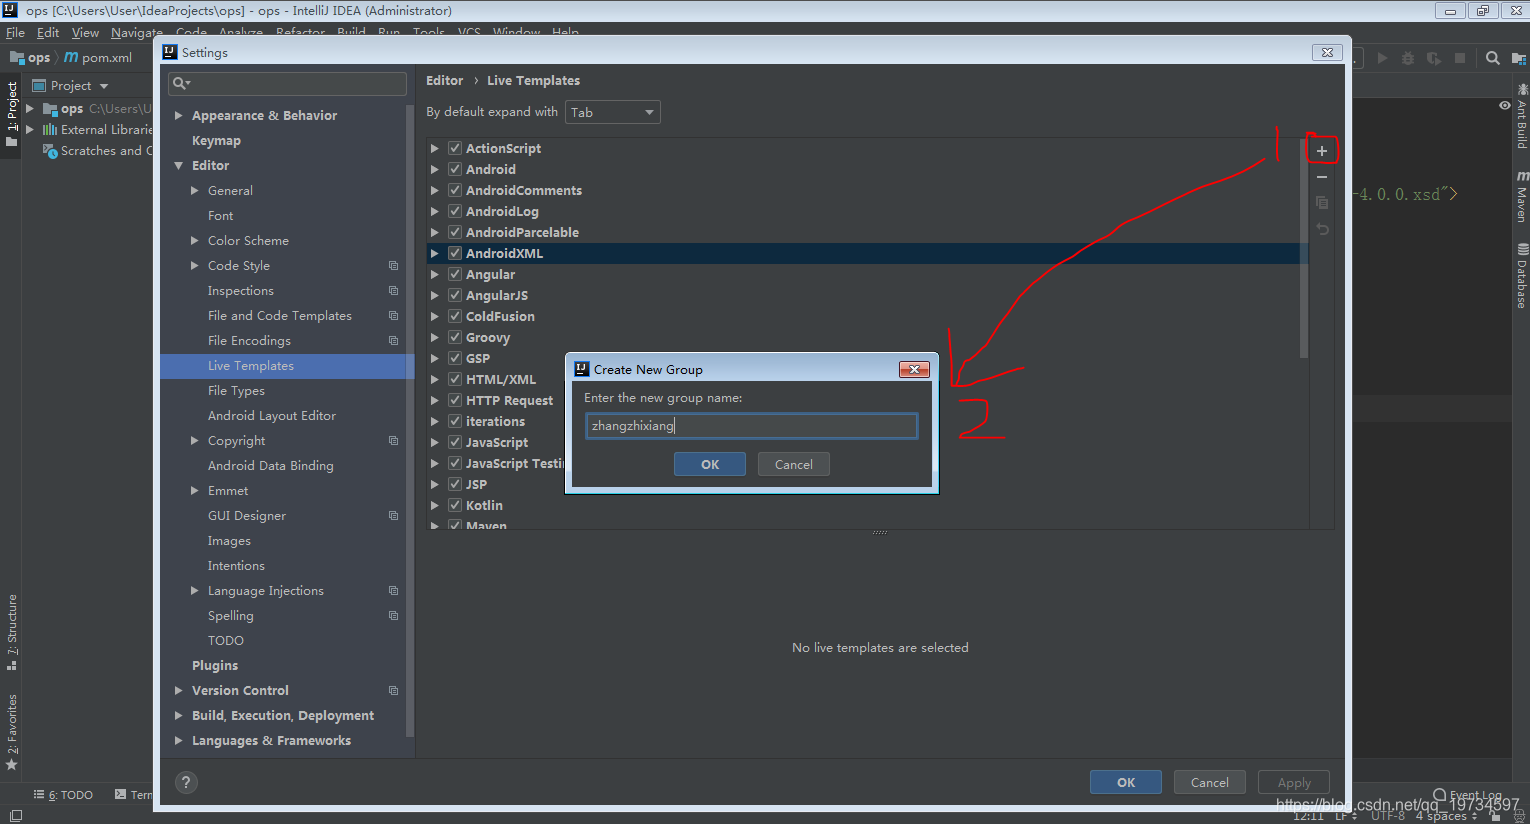Disable the Groovy template group

[x=455, y=337]
